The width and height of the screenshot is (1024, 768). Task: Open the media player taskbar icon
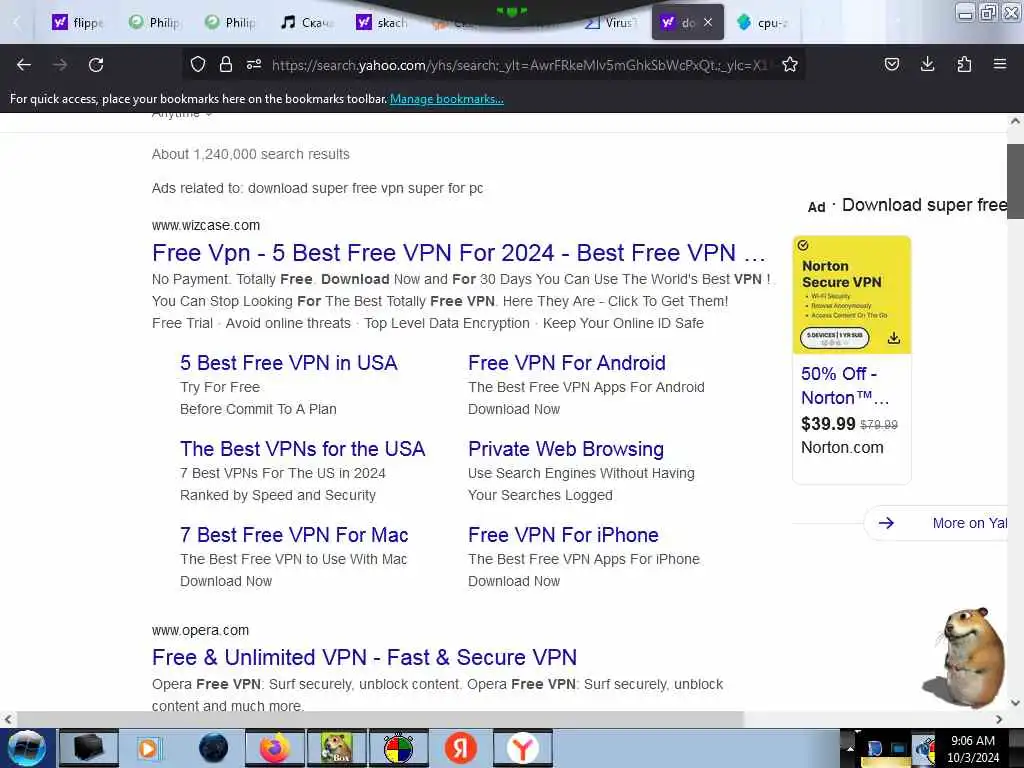148,748
